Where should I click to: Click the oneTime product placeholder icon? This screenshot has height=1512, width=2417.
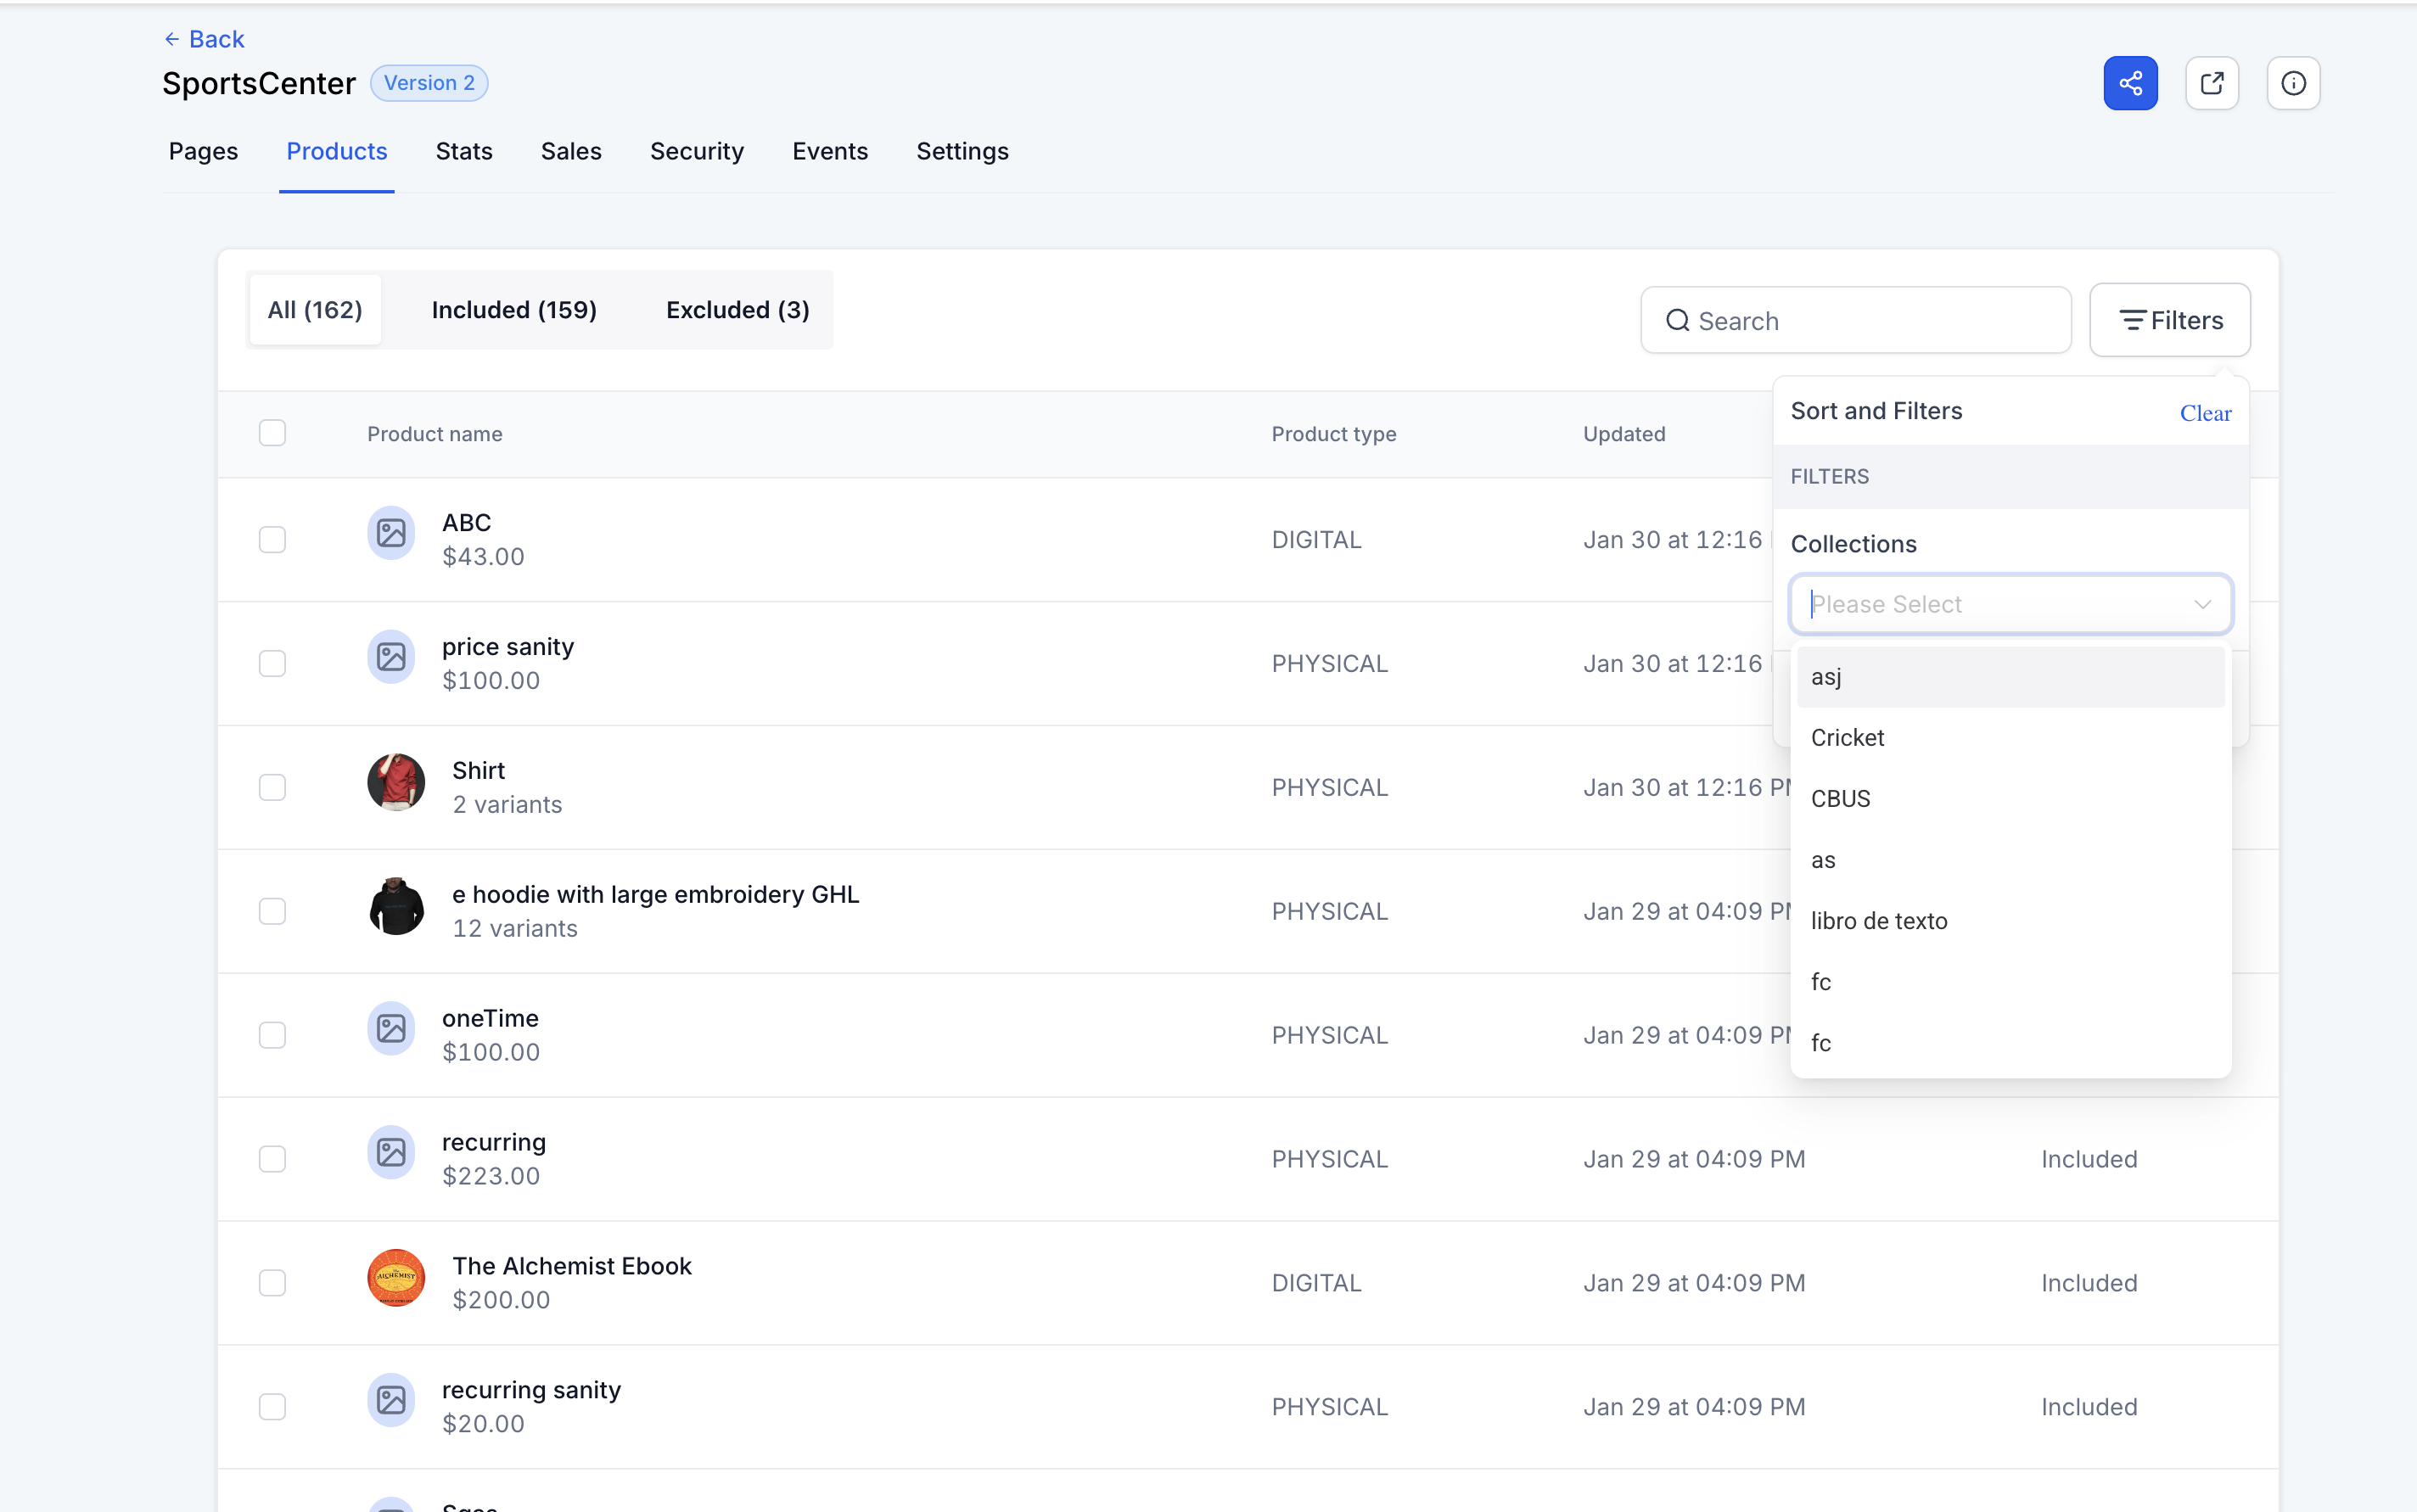click(391, 1029)
